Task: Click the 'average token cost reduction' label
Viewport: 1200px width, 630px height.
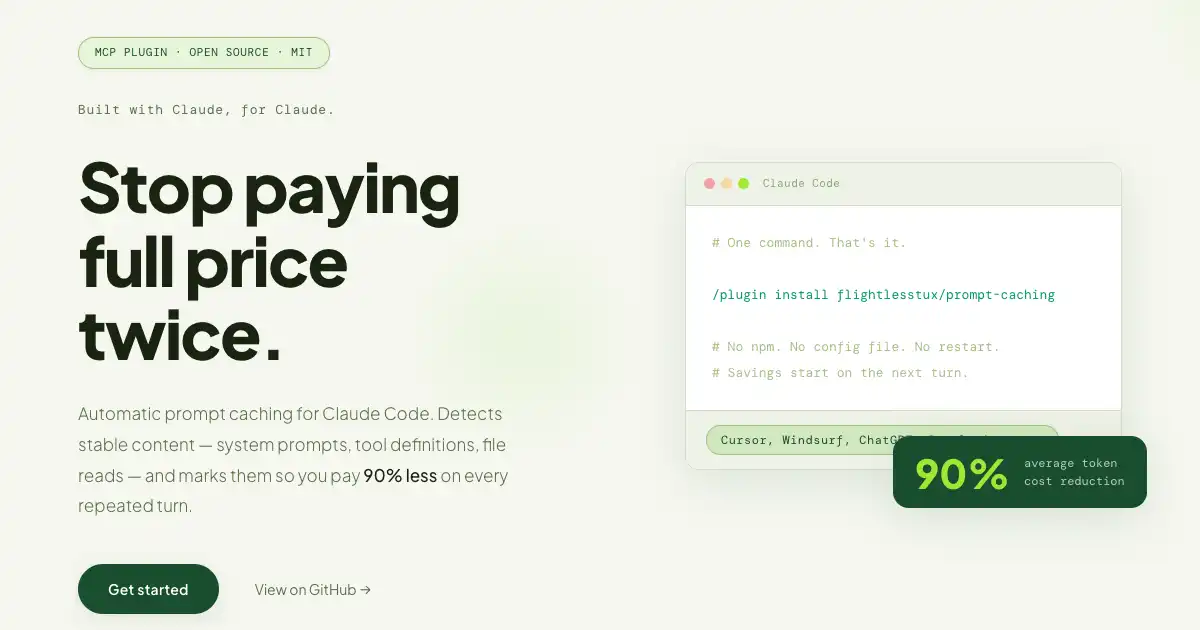Action: 1074,473
